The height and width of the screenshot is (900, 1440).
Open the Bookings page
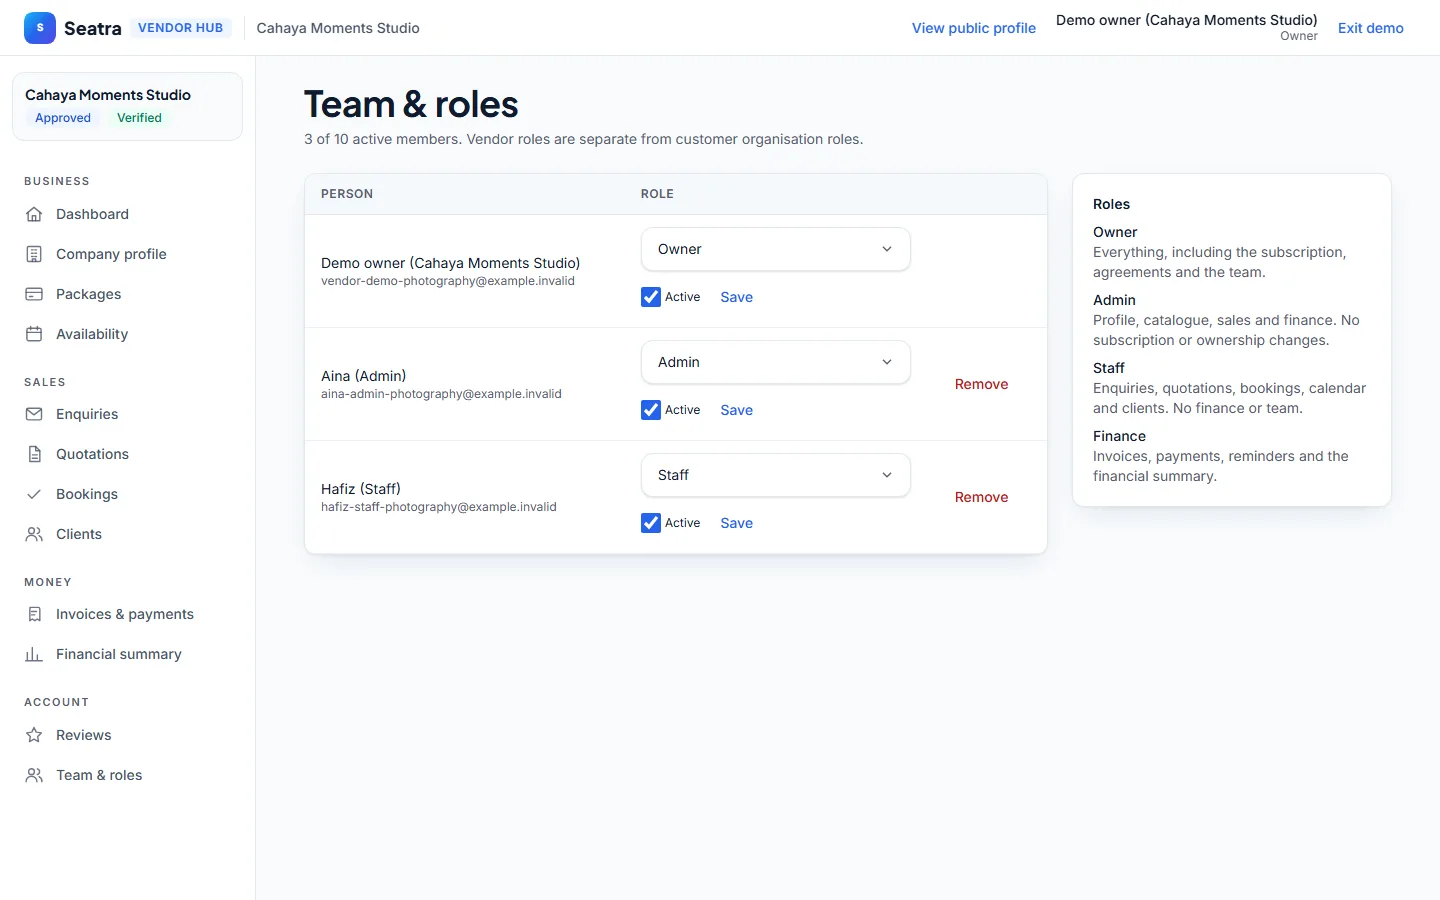tap(127, 494)
